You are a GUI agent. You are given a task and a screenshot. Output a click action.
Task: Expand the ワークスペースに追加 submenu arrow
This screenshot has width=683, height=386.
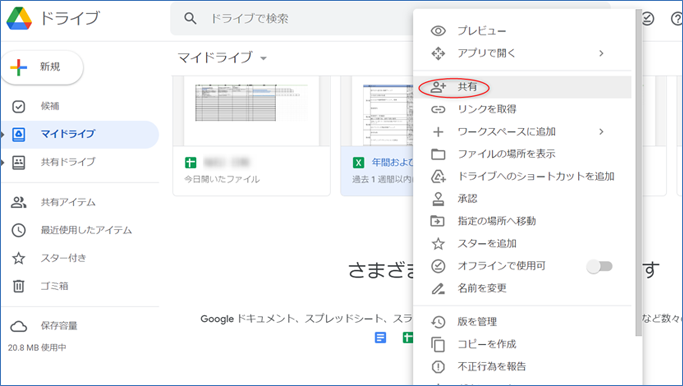(x=601, y=132)
